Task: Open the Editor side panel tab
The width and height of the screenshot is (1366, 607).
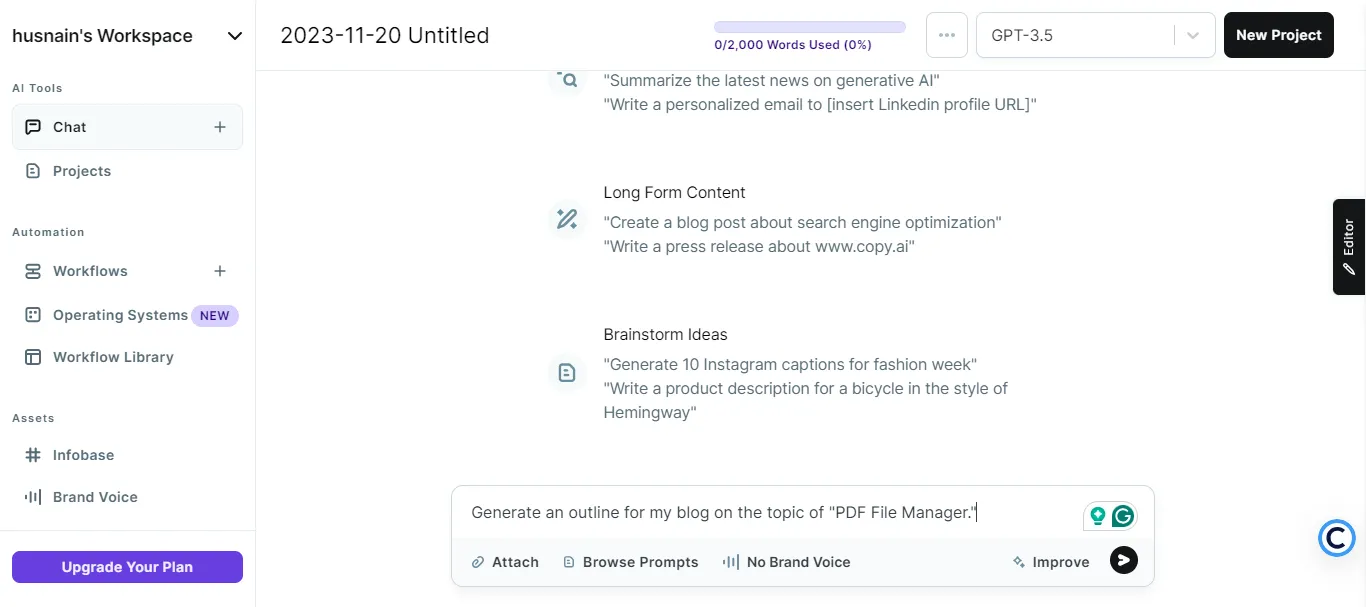Action: tap(1349, 246)
